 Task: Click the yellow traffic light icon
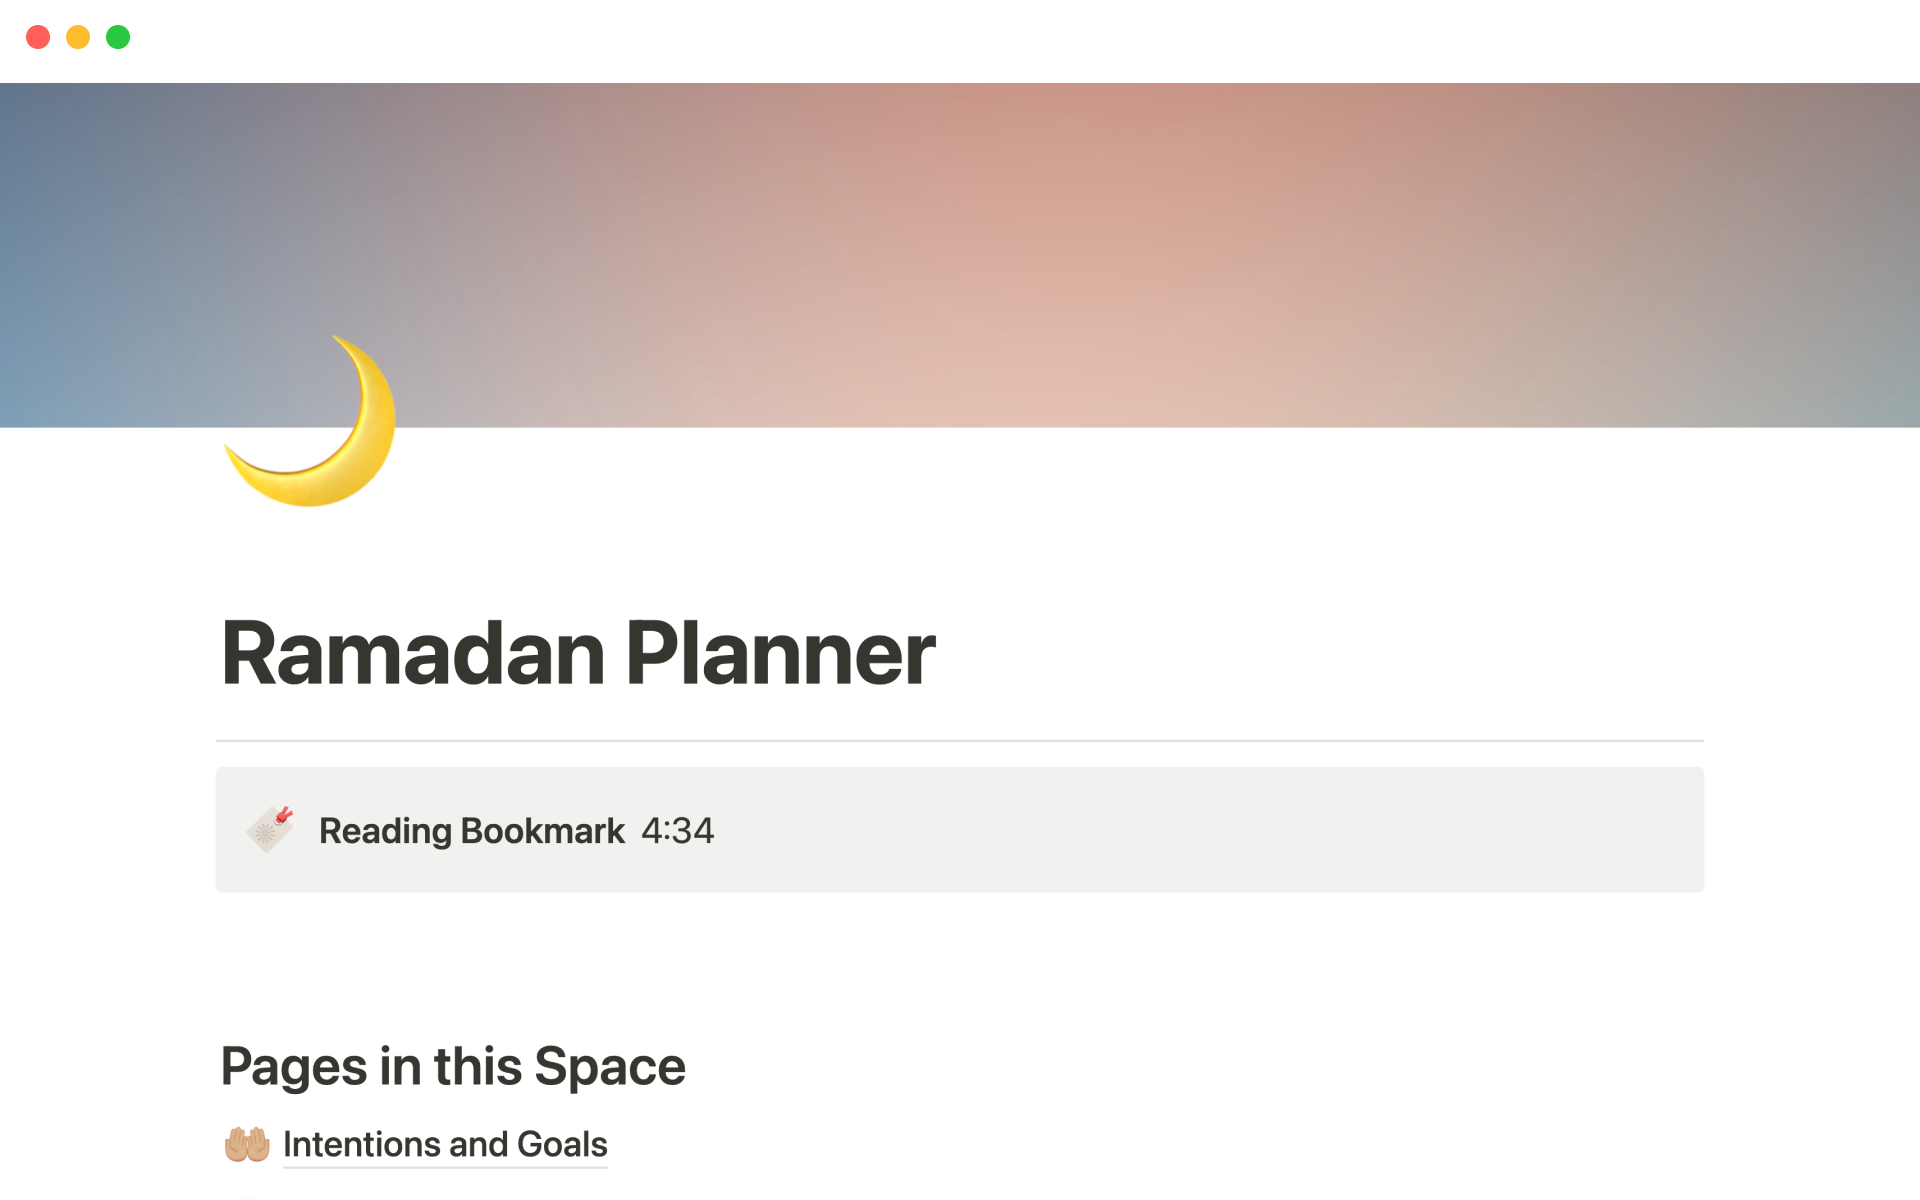78,36
